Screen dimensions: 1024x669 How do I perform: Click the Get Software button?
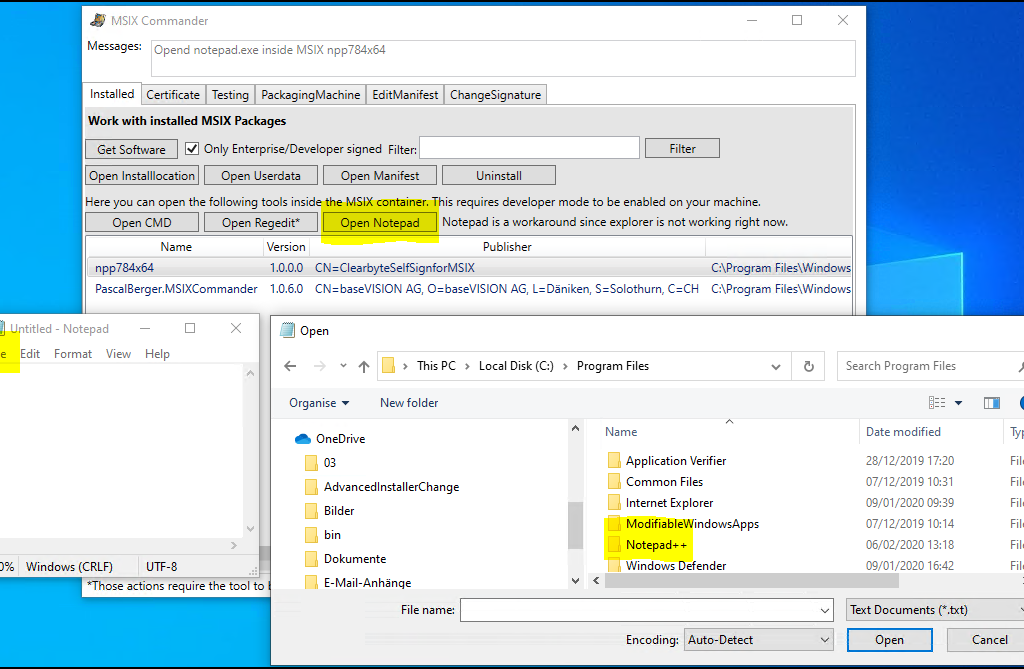coord(131,149)
